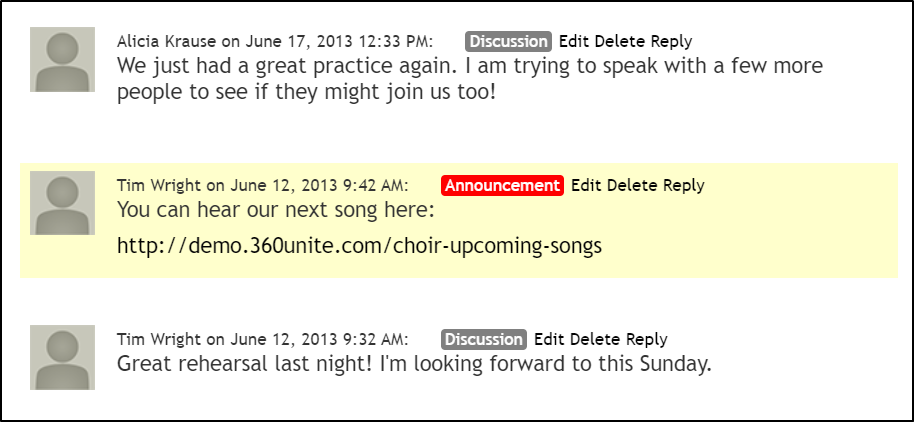Click the red Announcement badge
Viewport: 914px width, 422px height.
coord(502,185)
